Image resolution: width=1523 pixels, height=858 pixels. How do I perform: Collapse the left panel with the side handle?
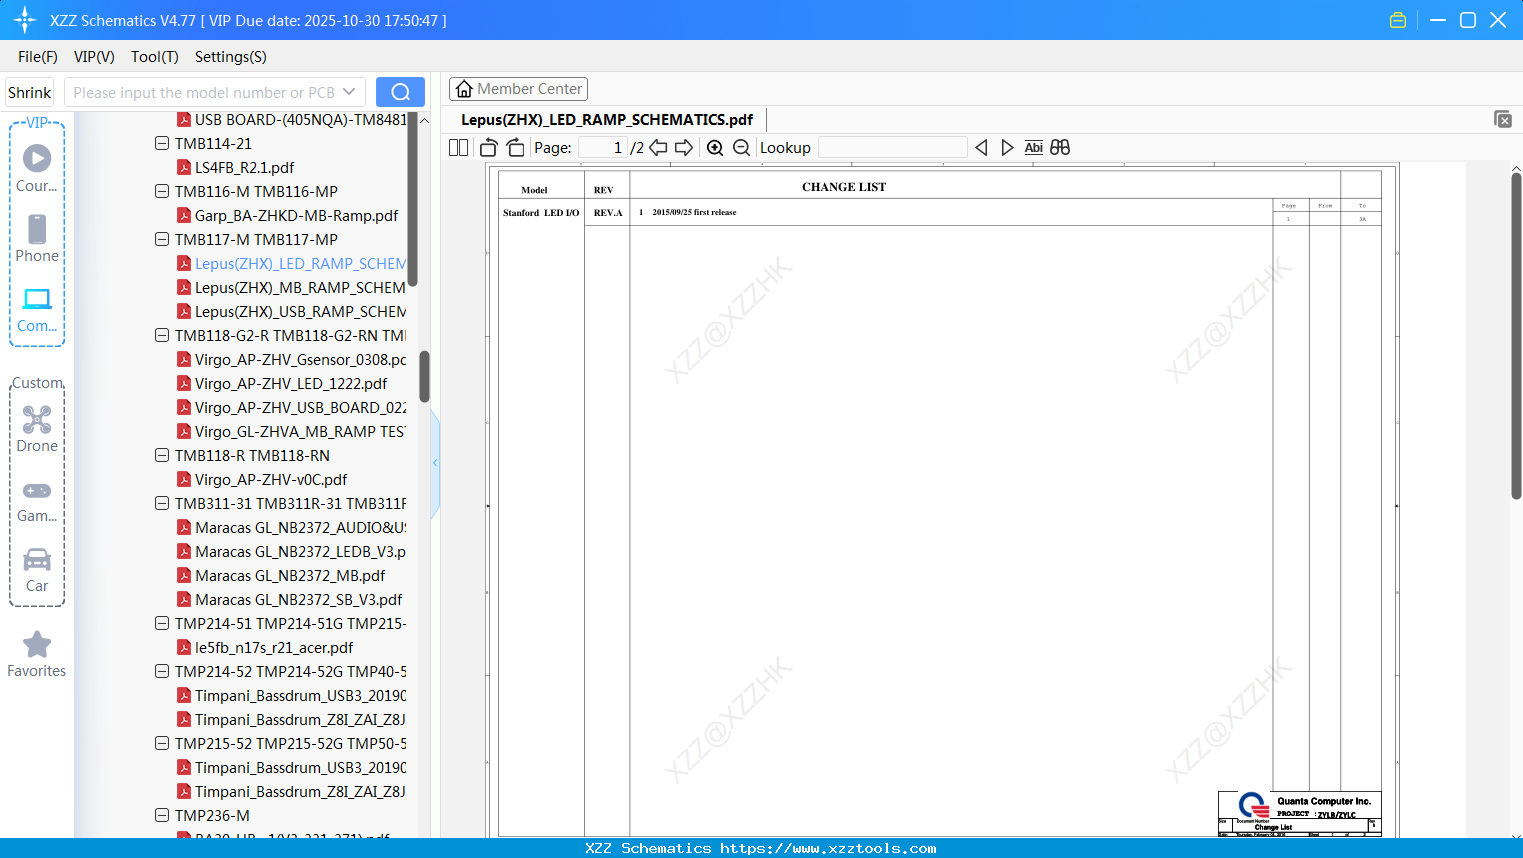[435, 462]
